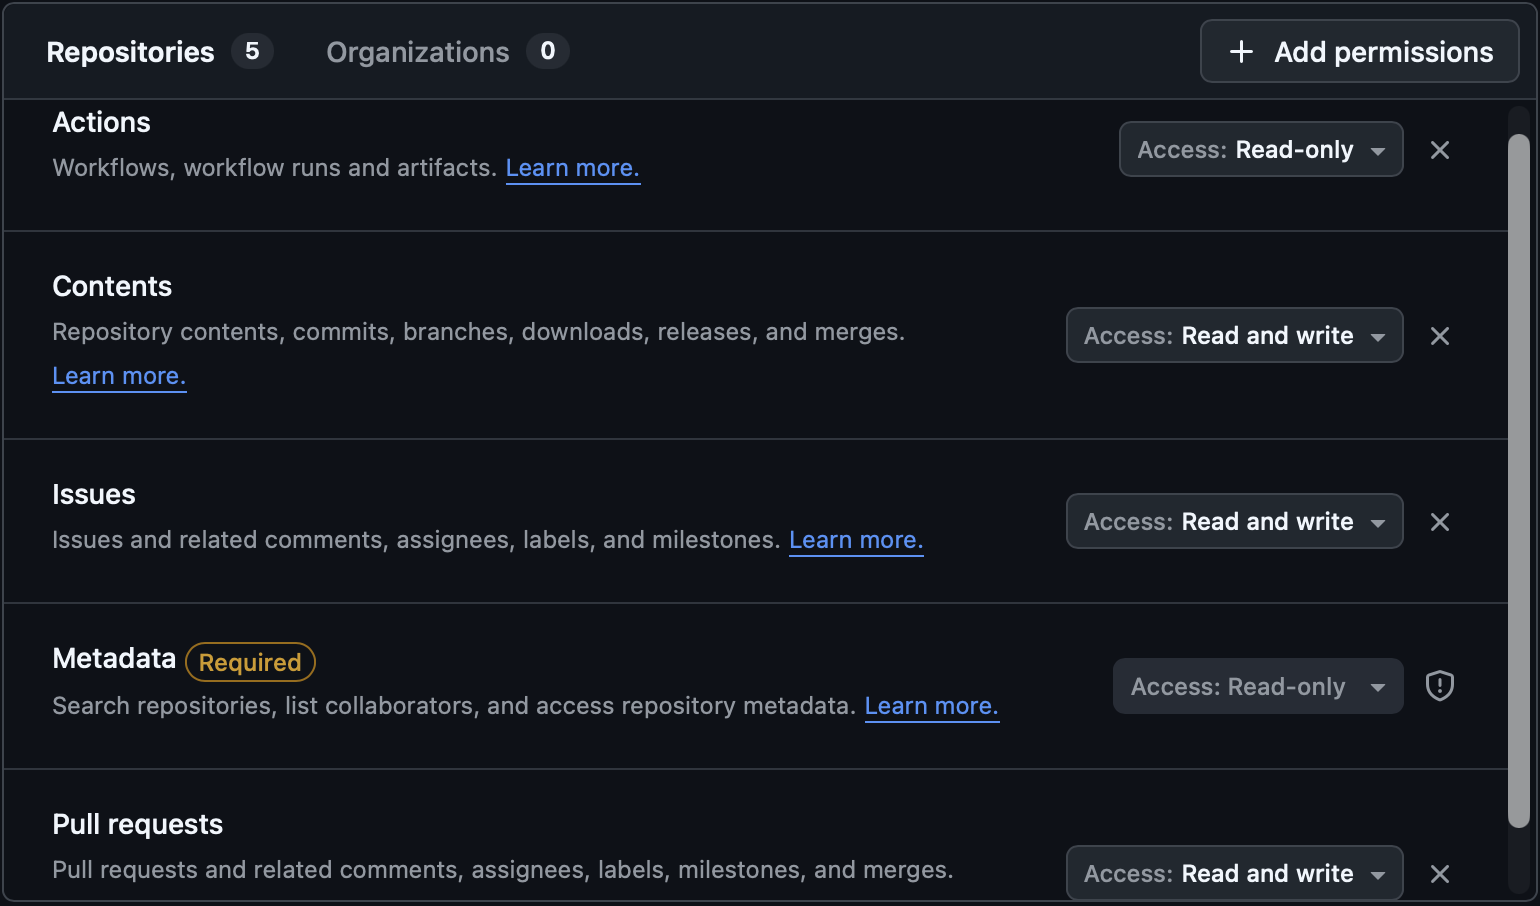Click the warning shield icon next to Metadata access
The image size is (1540, 906).
click(1439, 686)
